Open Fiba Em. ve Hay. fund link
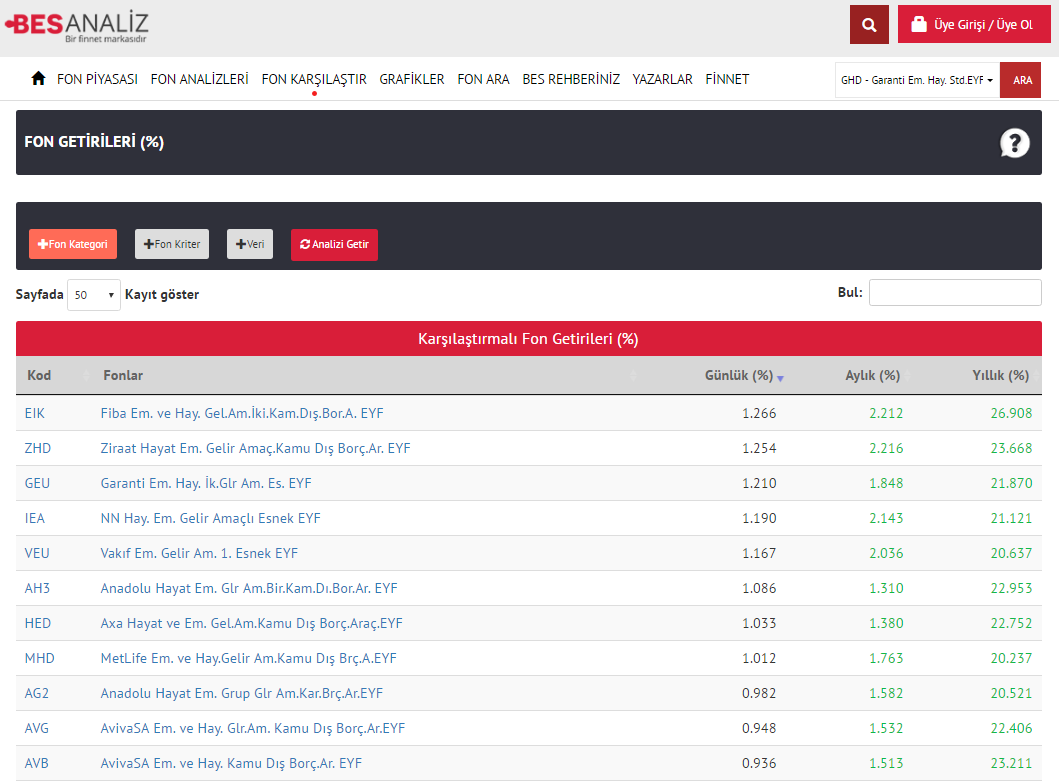Screen dimensions: 1059x781 pyautogui.click(x=242, y=413)
